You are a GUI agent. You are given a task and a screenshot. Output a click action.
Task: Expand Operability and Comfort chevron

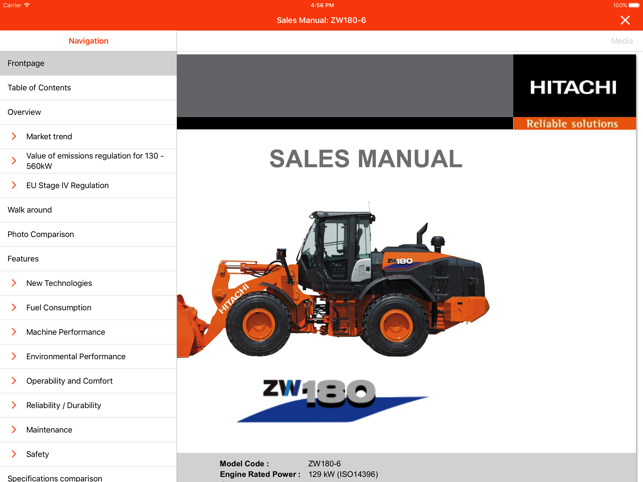point(14,381)
